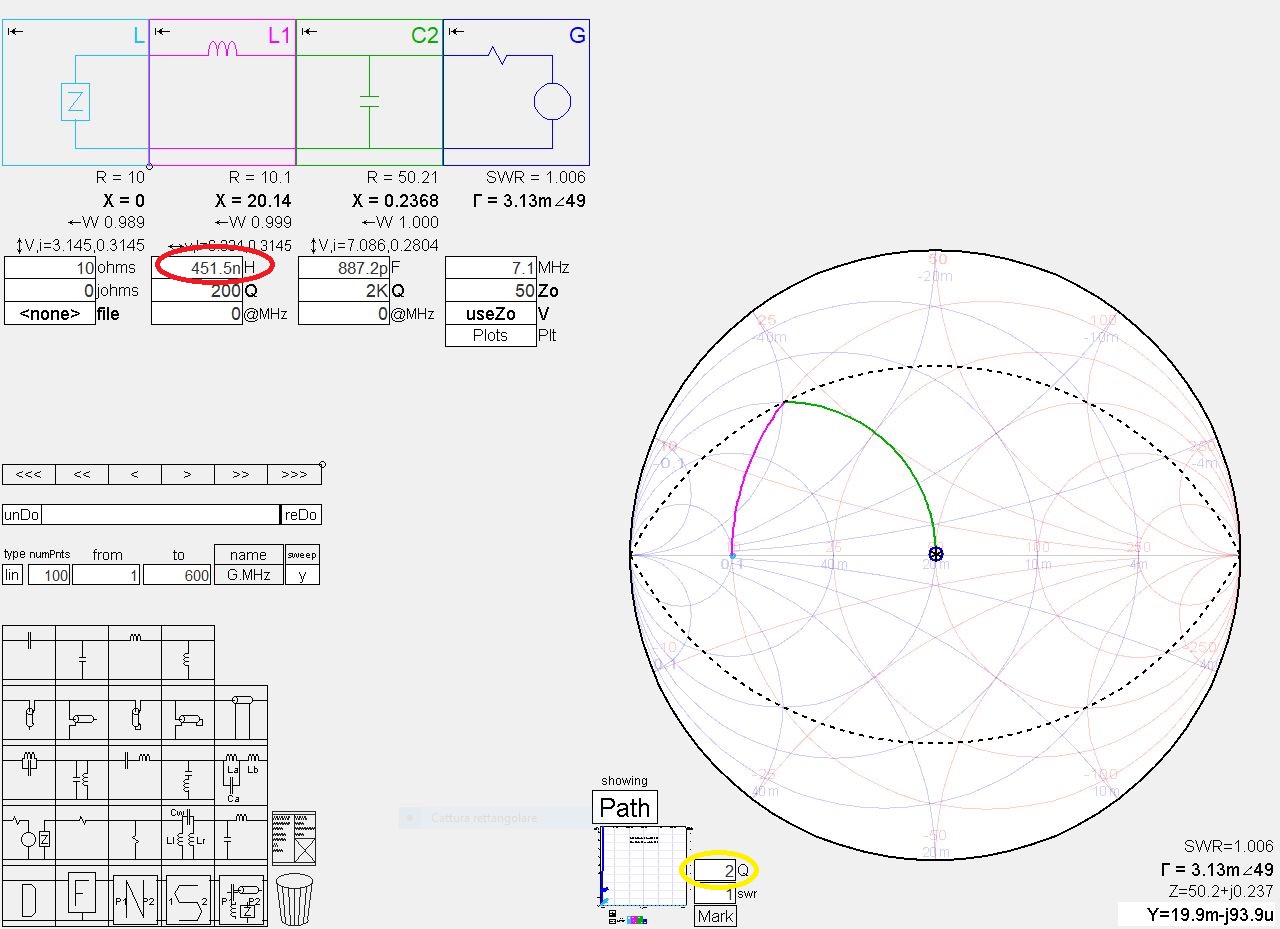Screen dimensions: 1280x929
Task: Add a shunt inductor from the palette
Action: [188, 656]
